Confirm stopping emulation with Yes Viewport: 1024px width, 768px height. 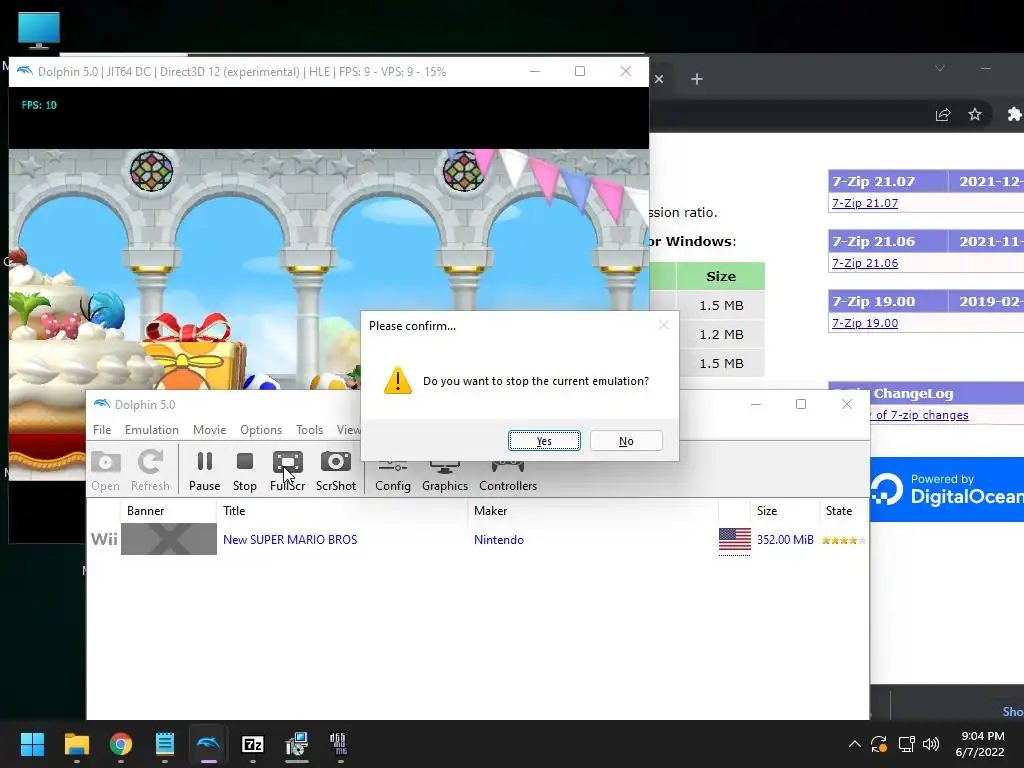[544, 441]
